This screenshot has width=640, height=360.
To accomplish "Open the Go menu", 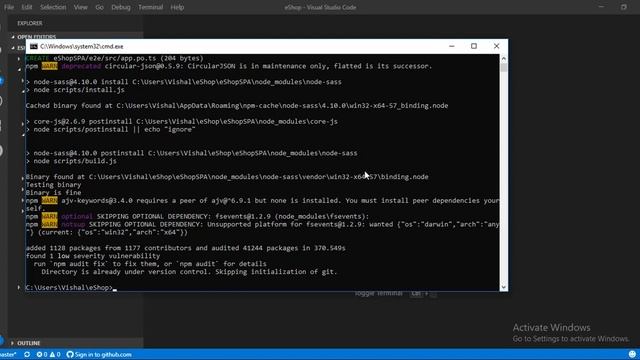I will [x=99, y=7].
